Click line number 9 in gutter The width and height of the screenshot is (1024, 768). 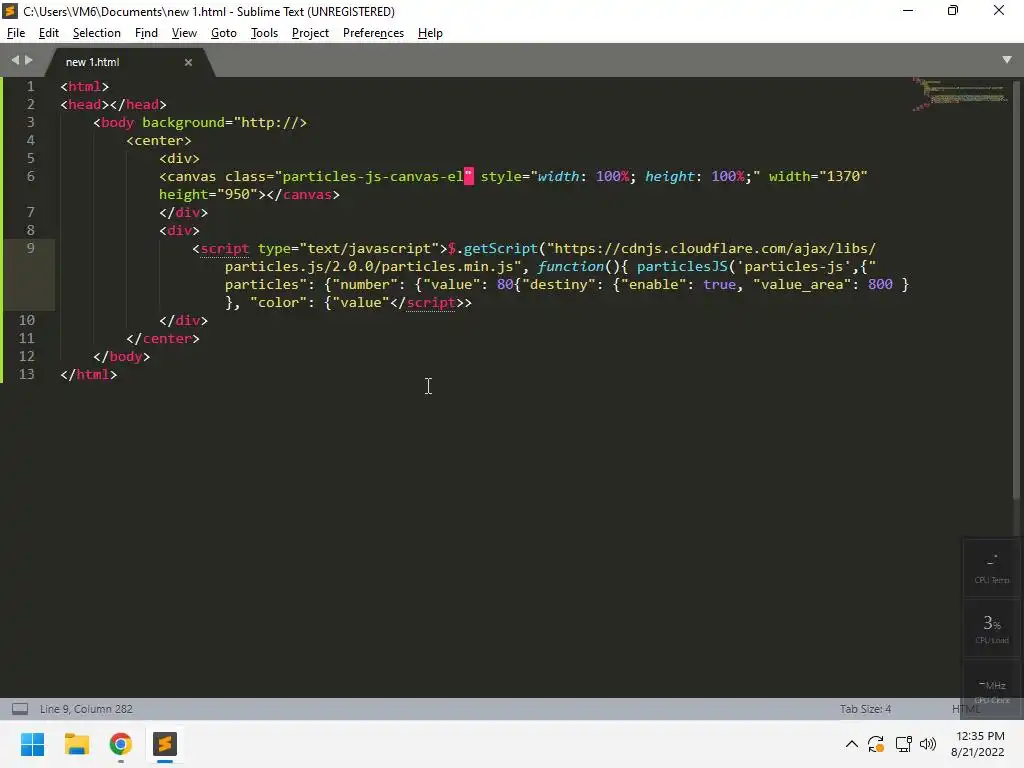(30, 248)
